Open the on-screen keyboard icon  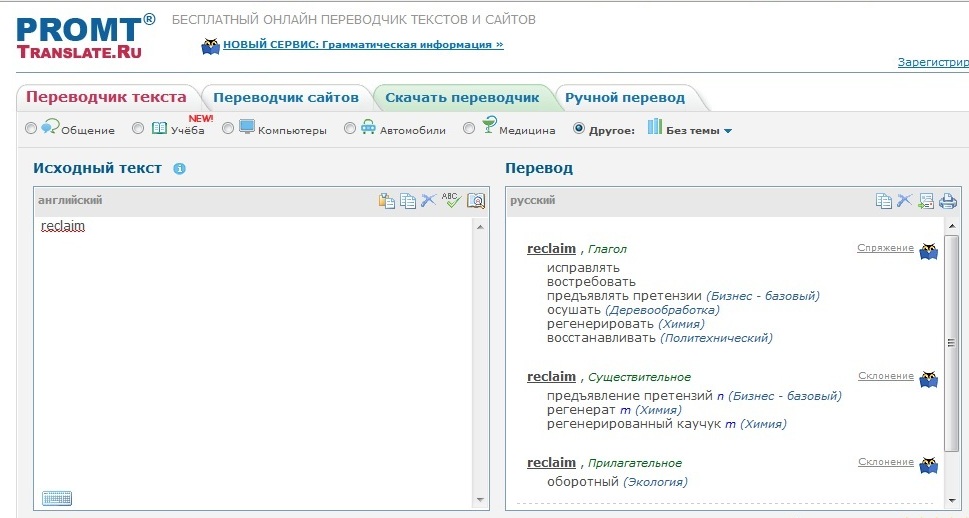(x=57, y=497)
